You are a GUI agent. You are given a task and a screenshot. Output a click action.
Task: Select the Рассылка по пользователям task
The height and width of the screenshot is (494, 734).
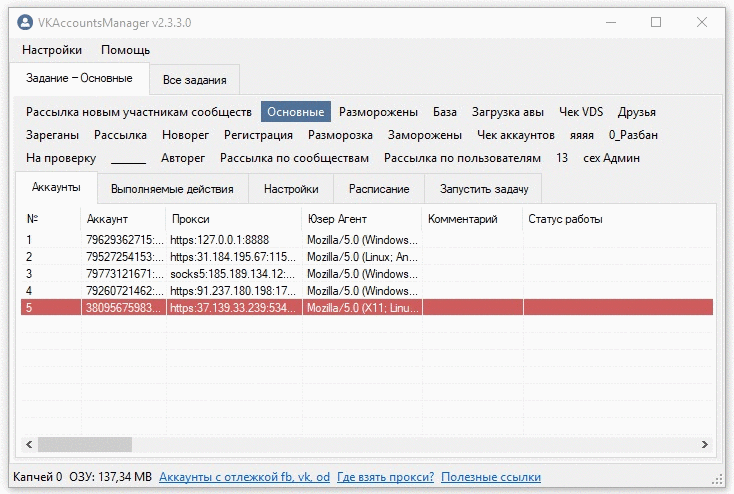(x=462, y=158)
